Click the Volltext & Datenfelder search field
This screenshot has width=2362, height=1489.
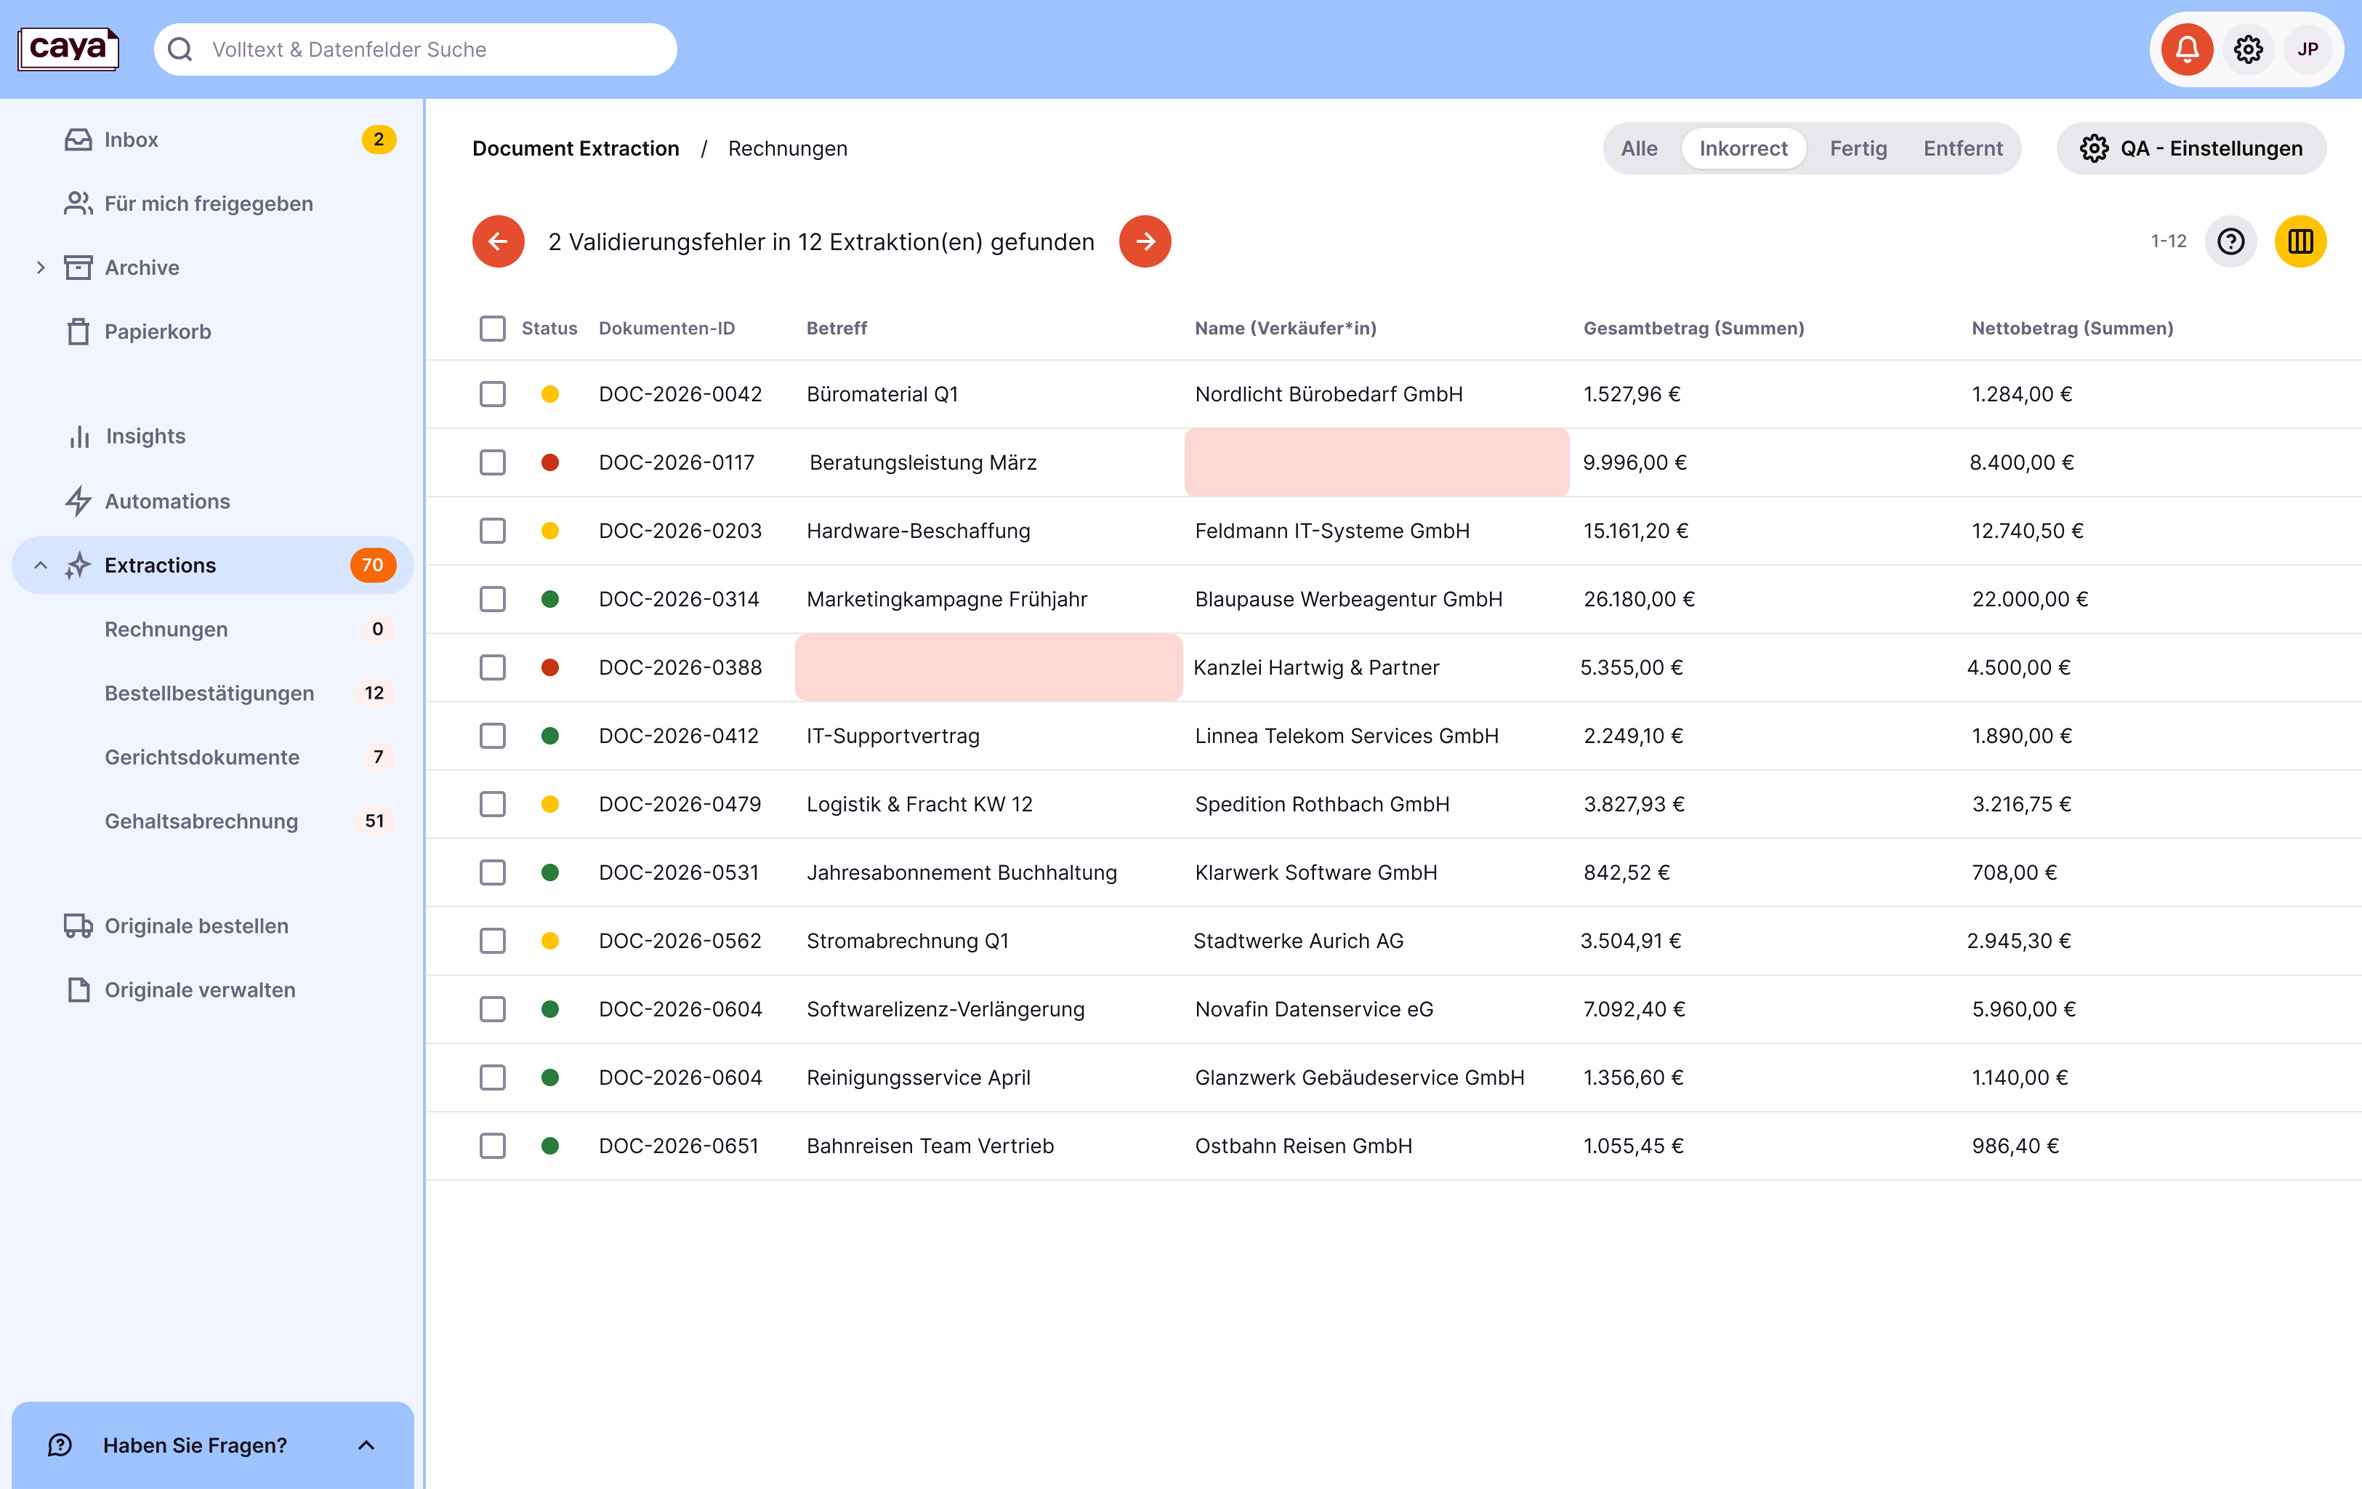415,49
